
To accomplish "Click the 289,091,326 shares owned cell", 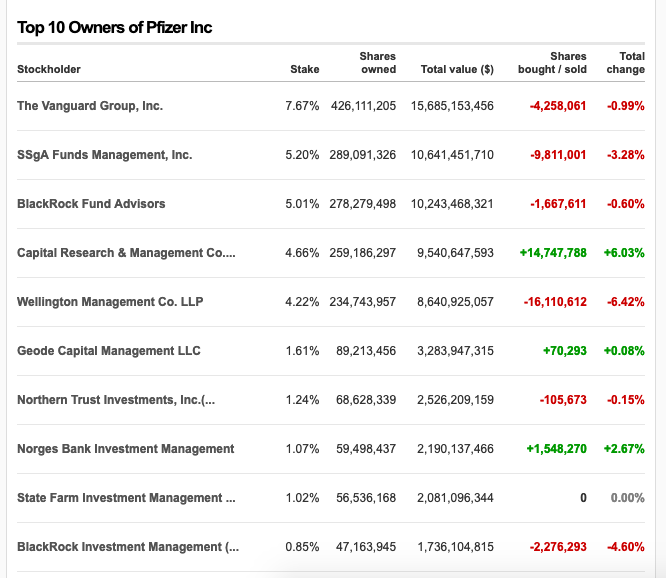I will pyautogui.click(x=363, y=155).
